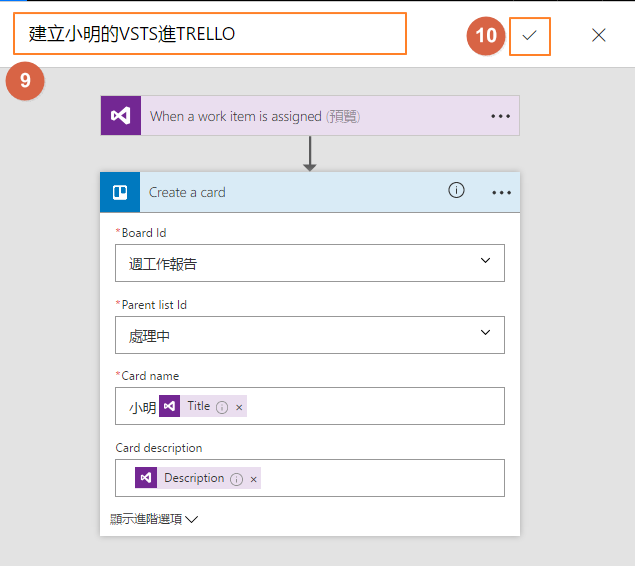This screenshot has height=566, width=635.
Task: Open the info icon on Create a card
Action: 456,191
